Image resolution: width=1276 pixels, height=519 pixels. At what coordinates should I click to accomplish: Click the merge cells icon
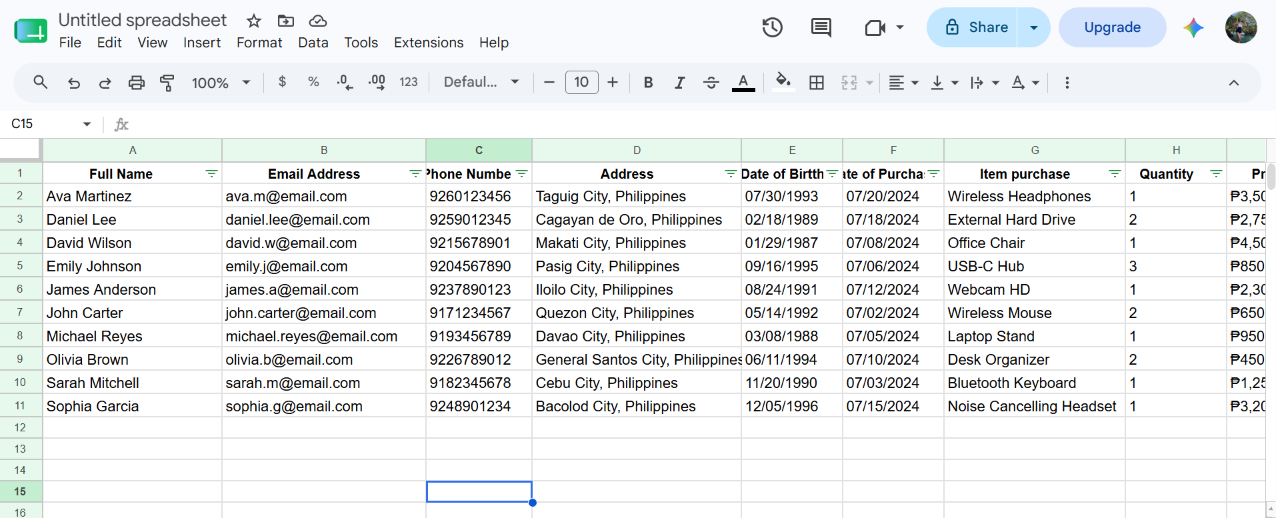pyautogui.click(x=849, y=82)
